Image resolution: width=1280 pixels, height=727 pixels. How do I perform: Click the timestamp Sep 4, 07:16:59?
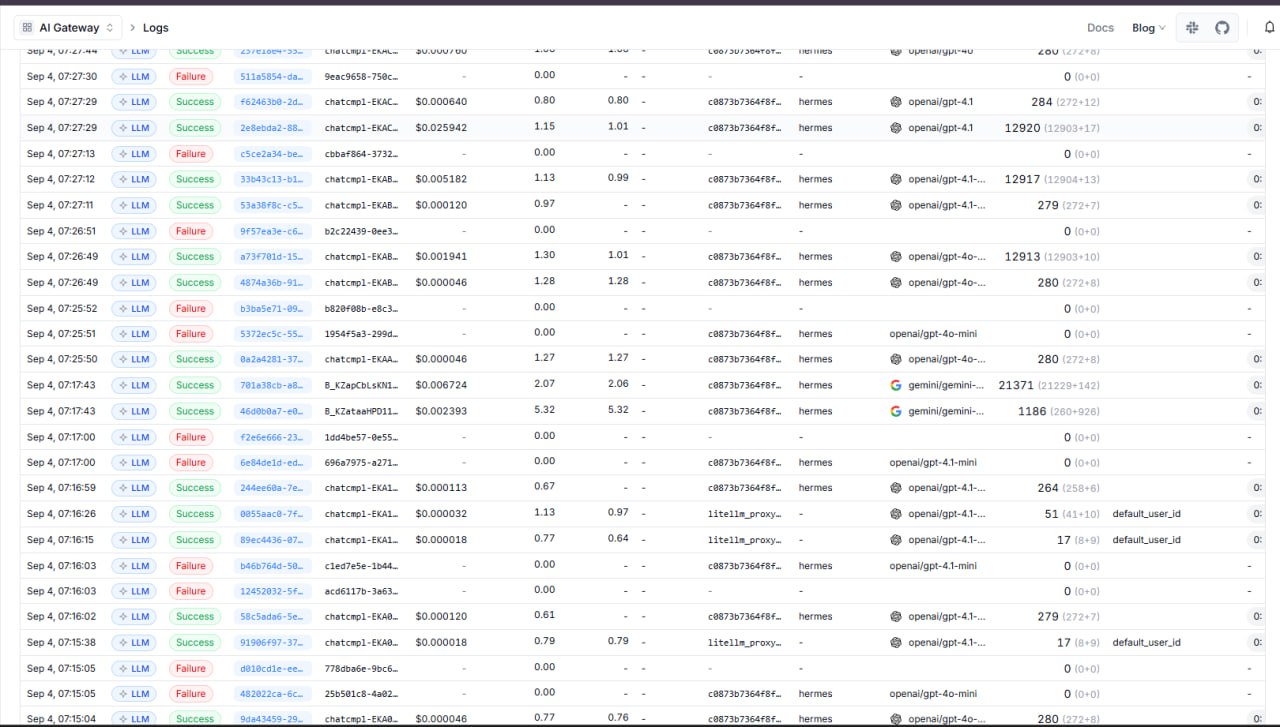click(x=61, y=488)
